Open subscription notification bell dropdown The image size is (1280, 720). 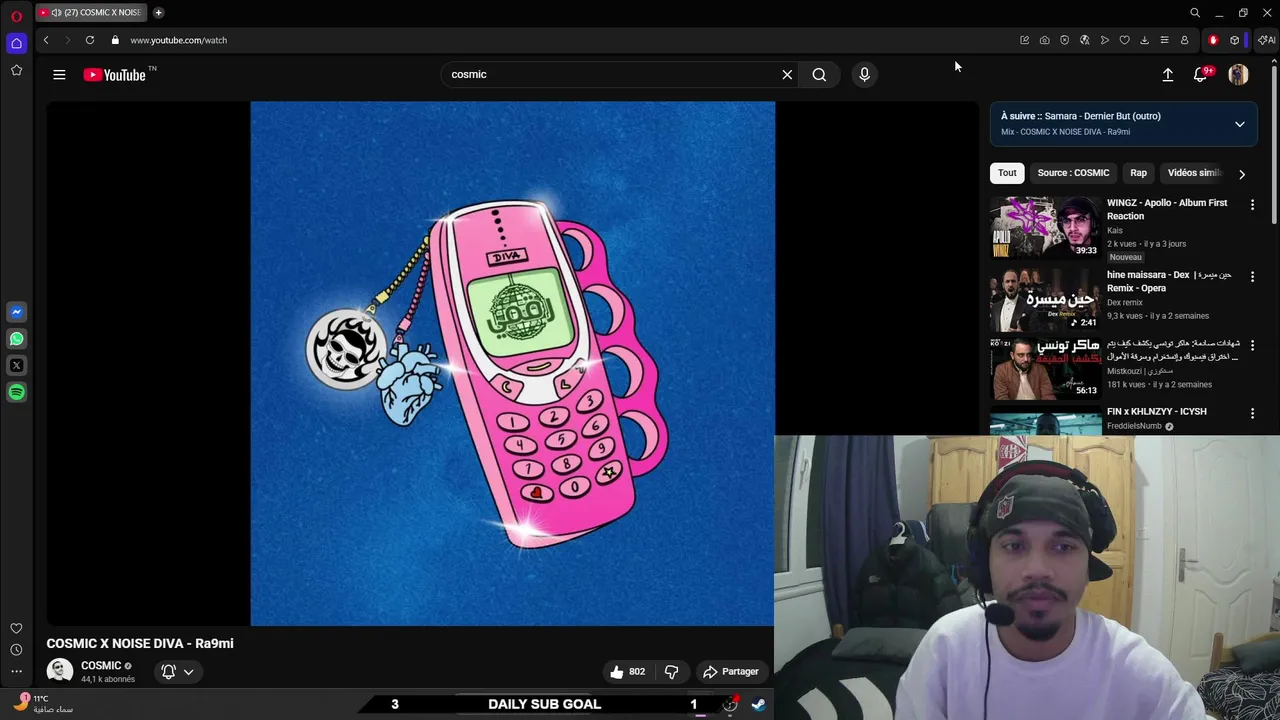pos(177,672)
